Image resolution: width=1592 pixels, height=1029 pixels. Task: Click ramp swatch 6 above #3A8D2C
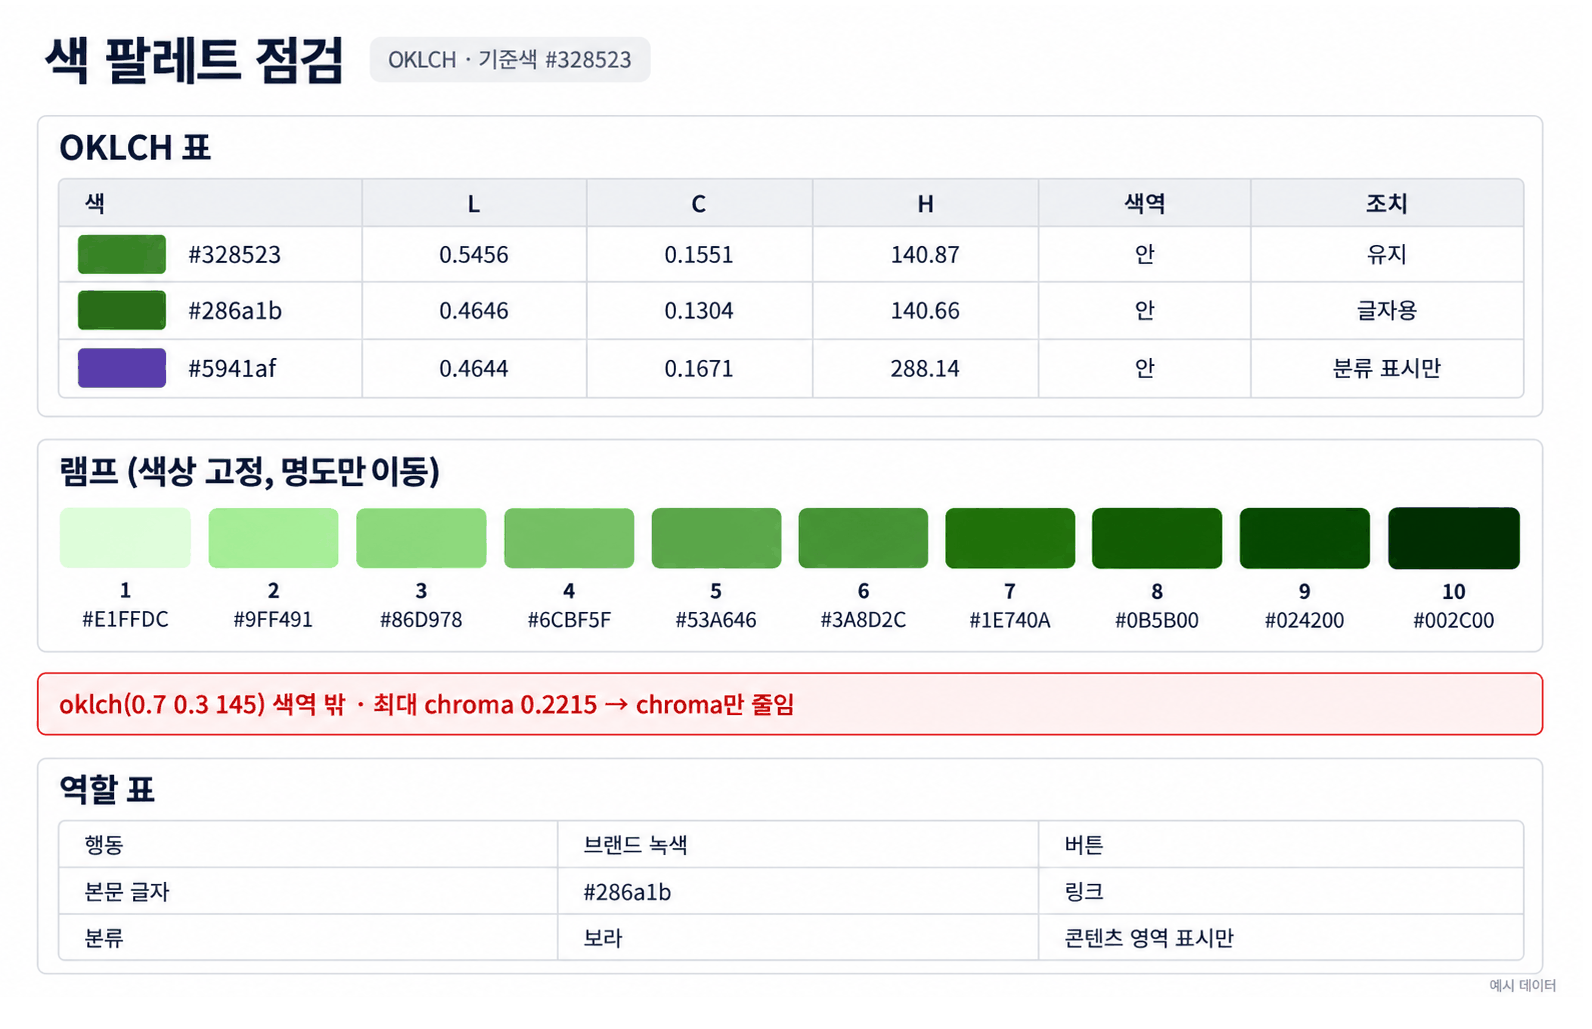tap(863, 538)
